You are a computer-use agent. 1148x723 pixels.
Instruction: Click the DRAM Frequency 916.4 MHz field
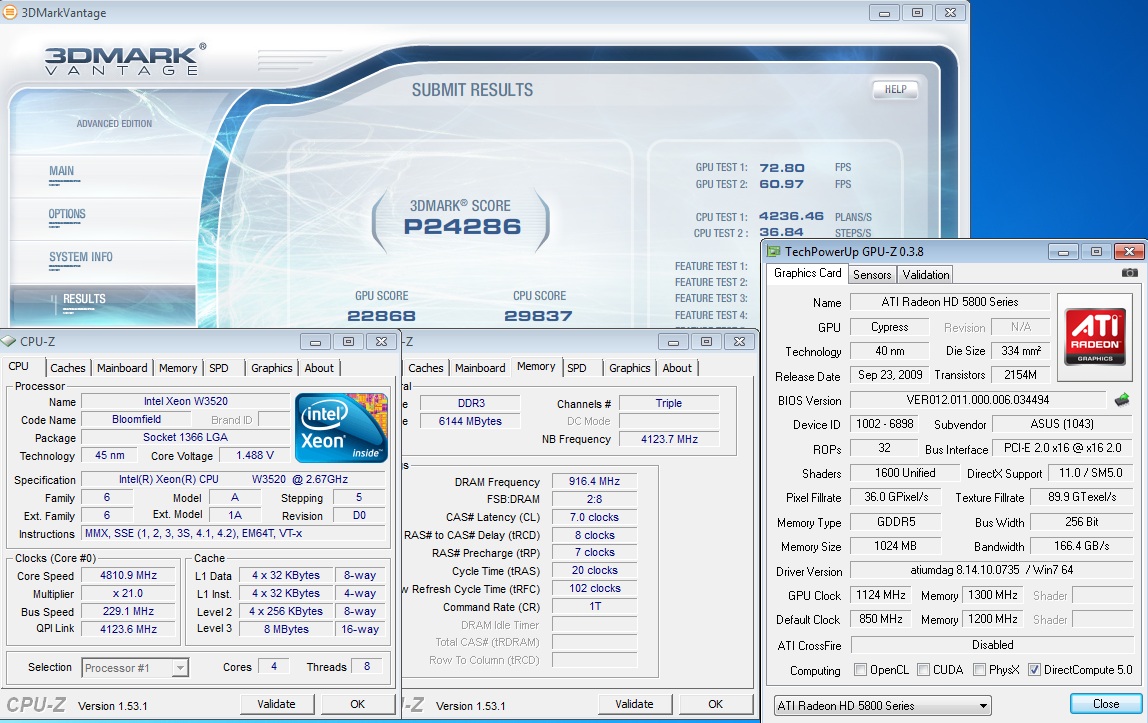click(x=594, y=482)
